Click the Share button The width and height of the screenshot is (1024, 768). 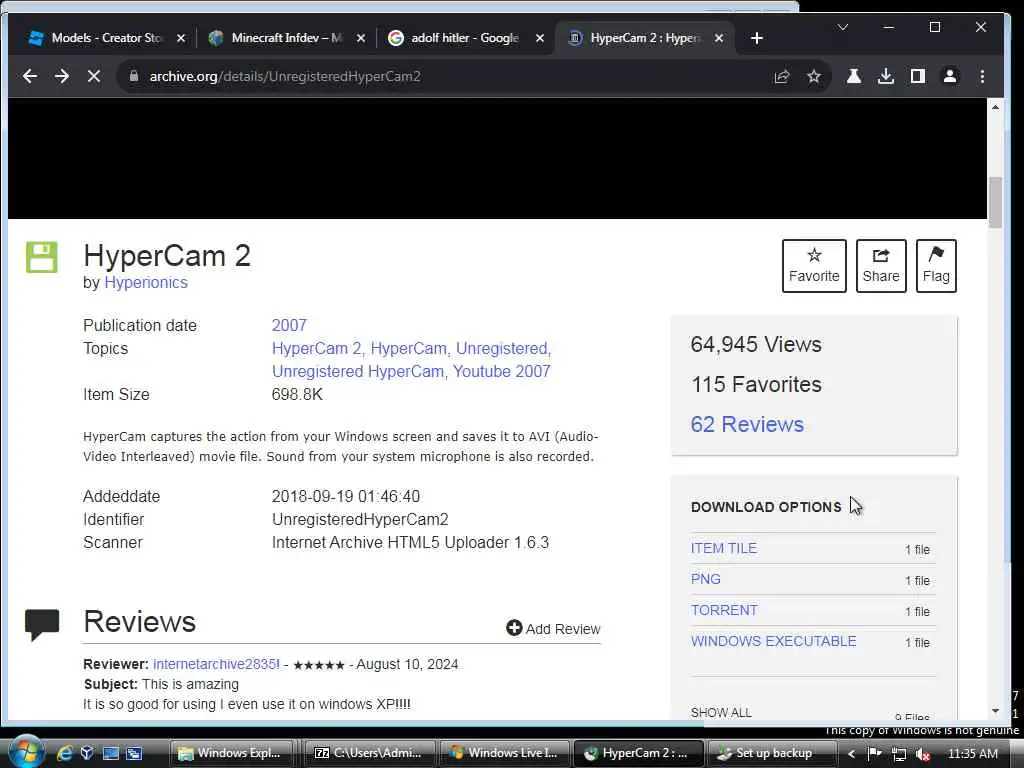pos(881,266)
